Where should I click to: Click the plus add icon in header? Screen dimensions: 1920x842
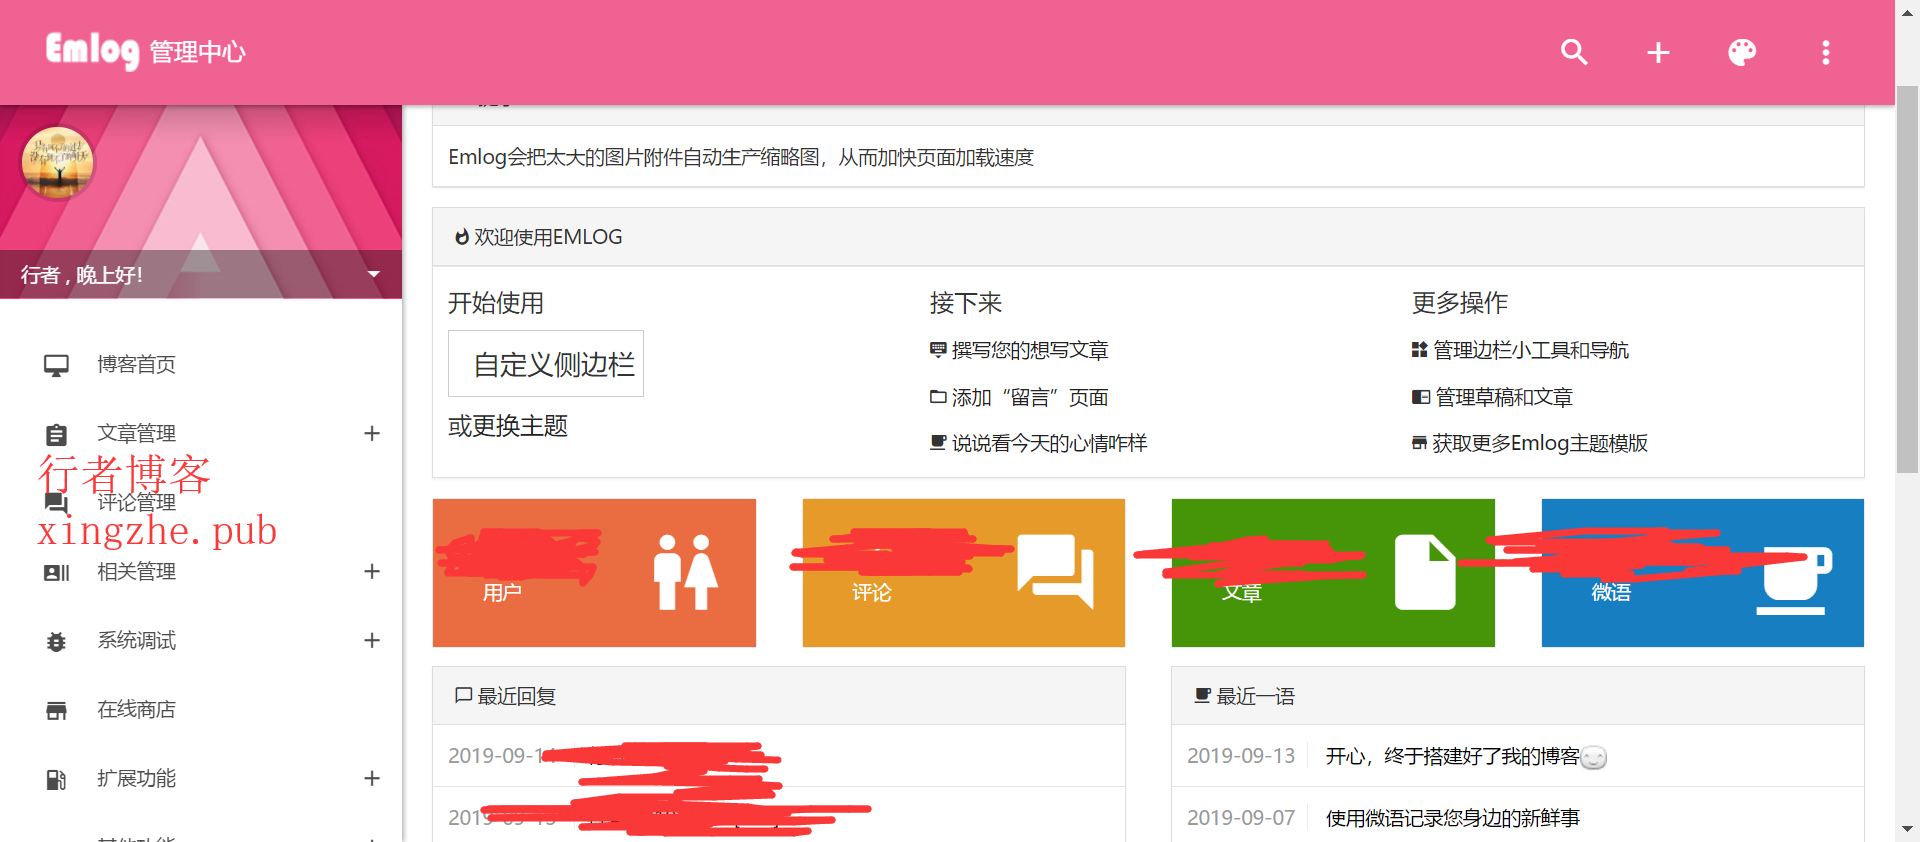click(1658, 52)
